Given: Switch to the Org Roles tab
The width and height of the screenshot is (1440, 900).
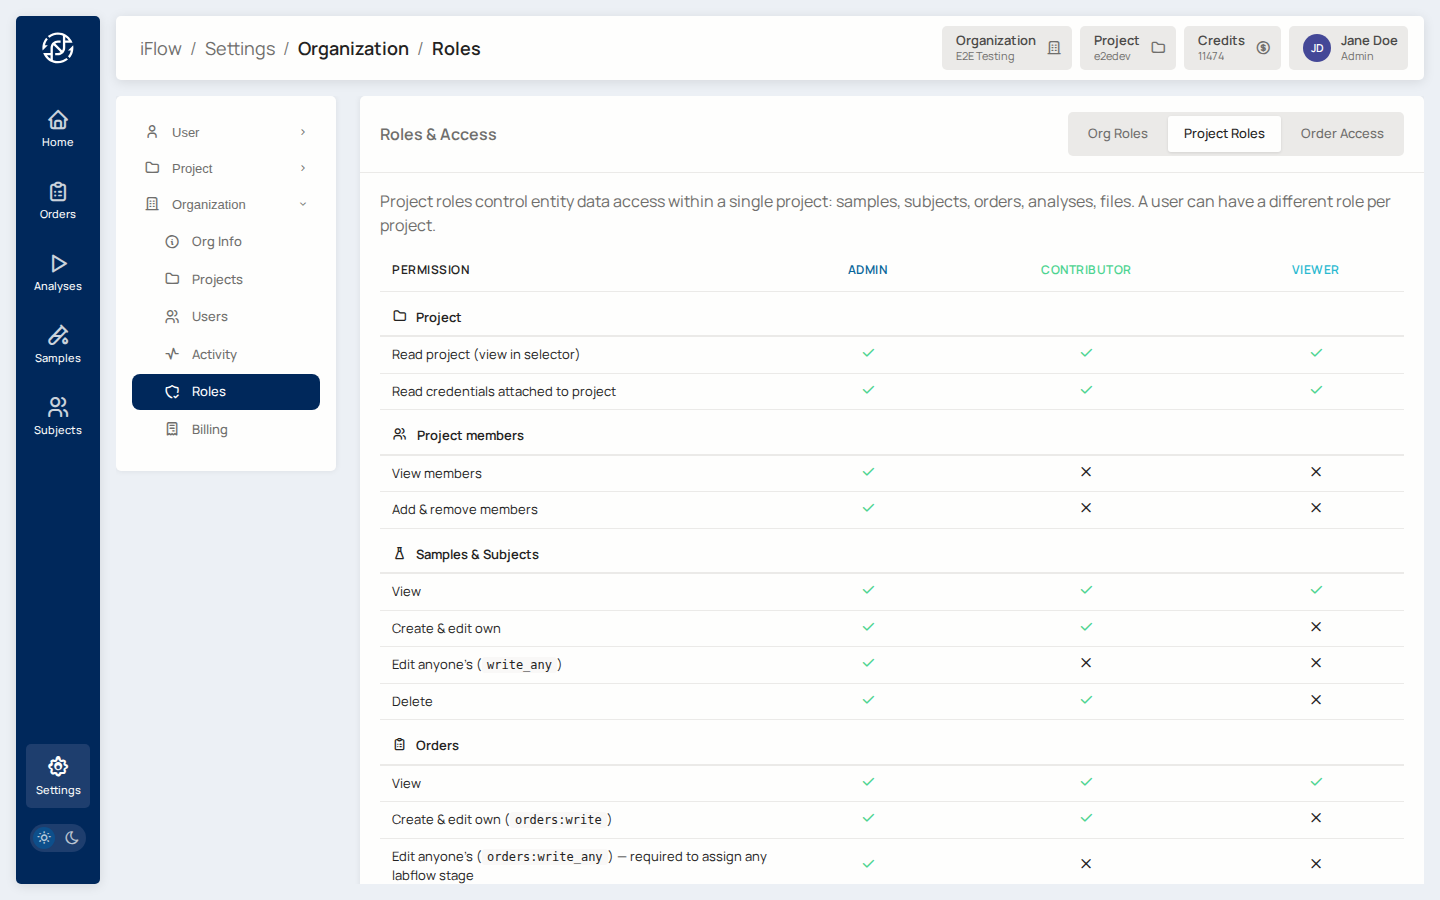Looking at the screenshot, I should 1117,134.
